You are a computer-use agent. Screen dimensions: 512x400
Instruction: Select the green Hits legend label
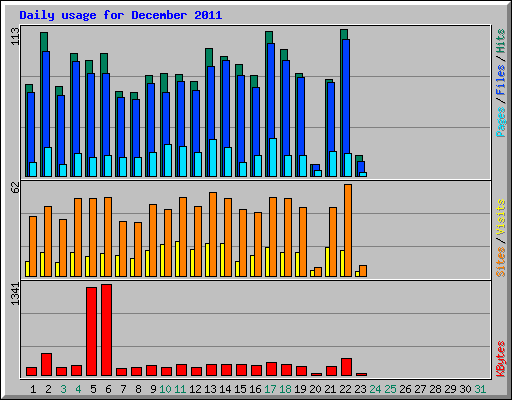[501, 41]
